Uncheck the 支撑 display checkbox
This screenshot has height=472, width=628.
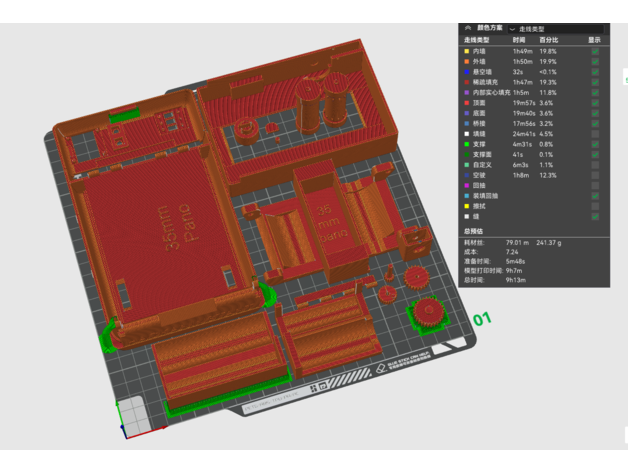point(596,144)
